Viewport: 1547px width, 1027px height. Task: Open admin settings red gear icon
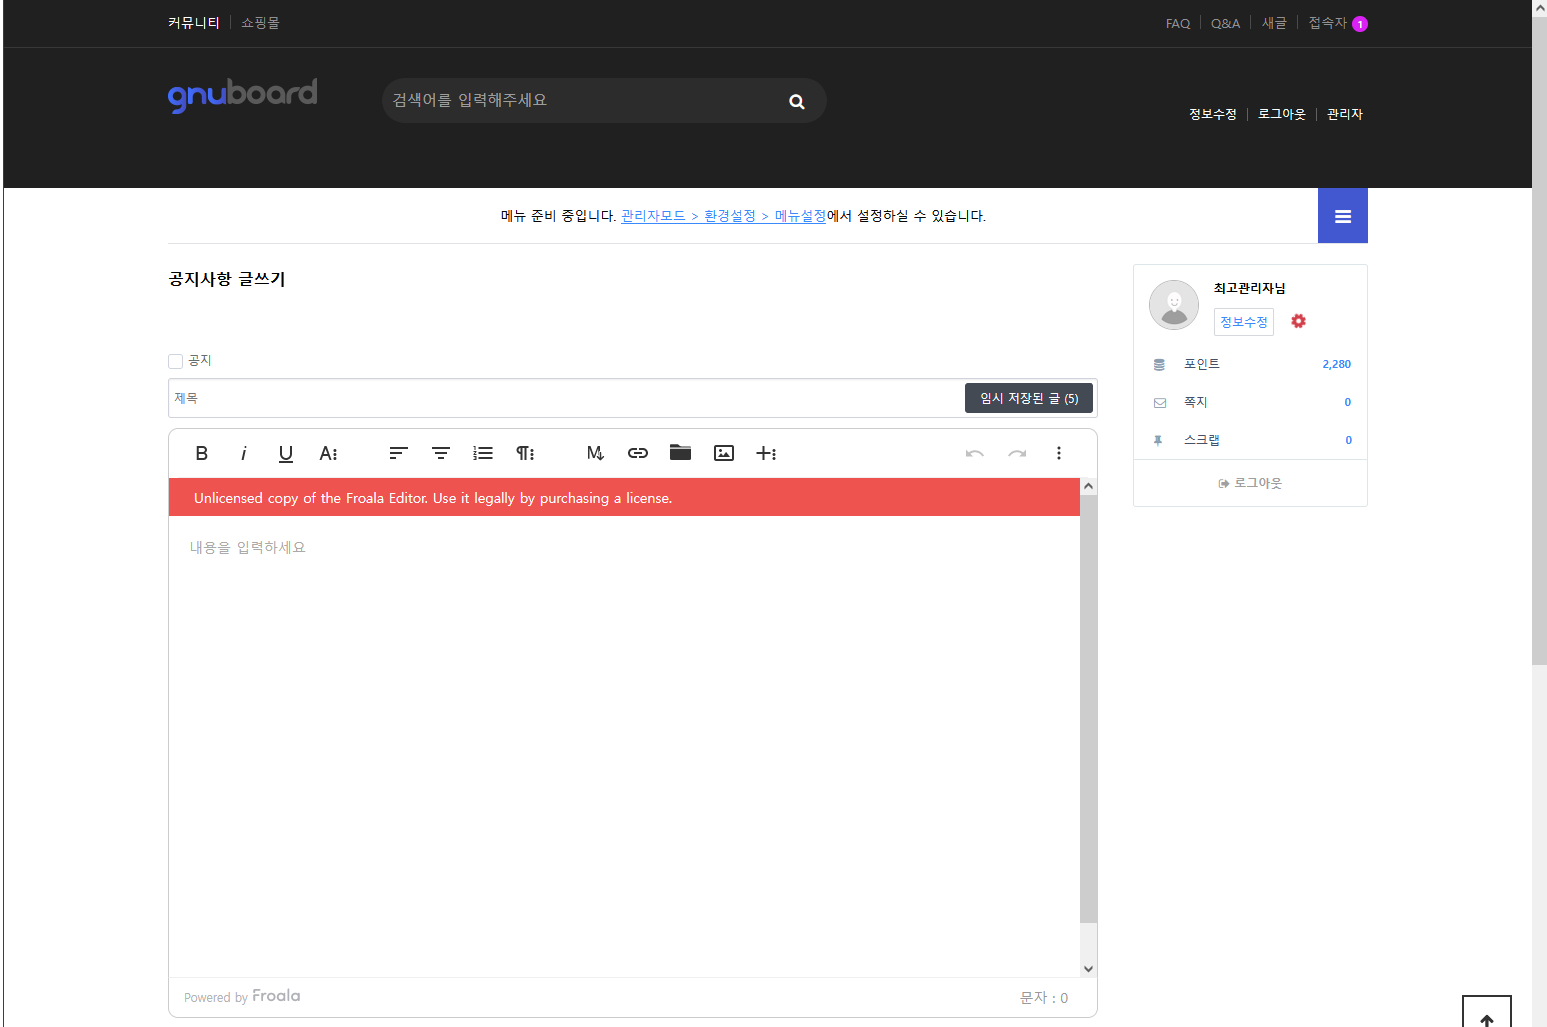click(1298, 321)
